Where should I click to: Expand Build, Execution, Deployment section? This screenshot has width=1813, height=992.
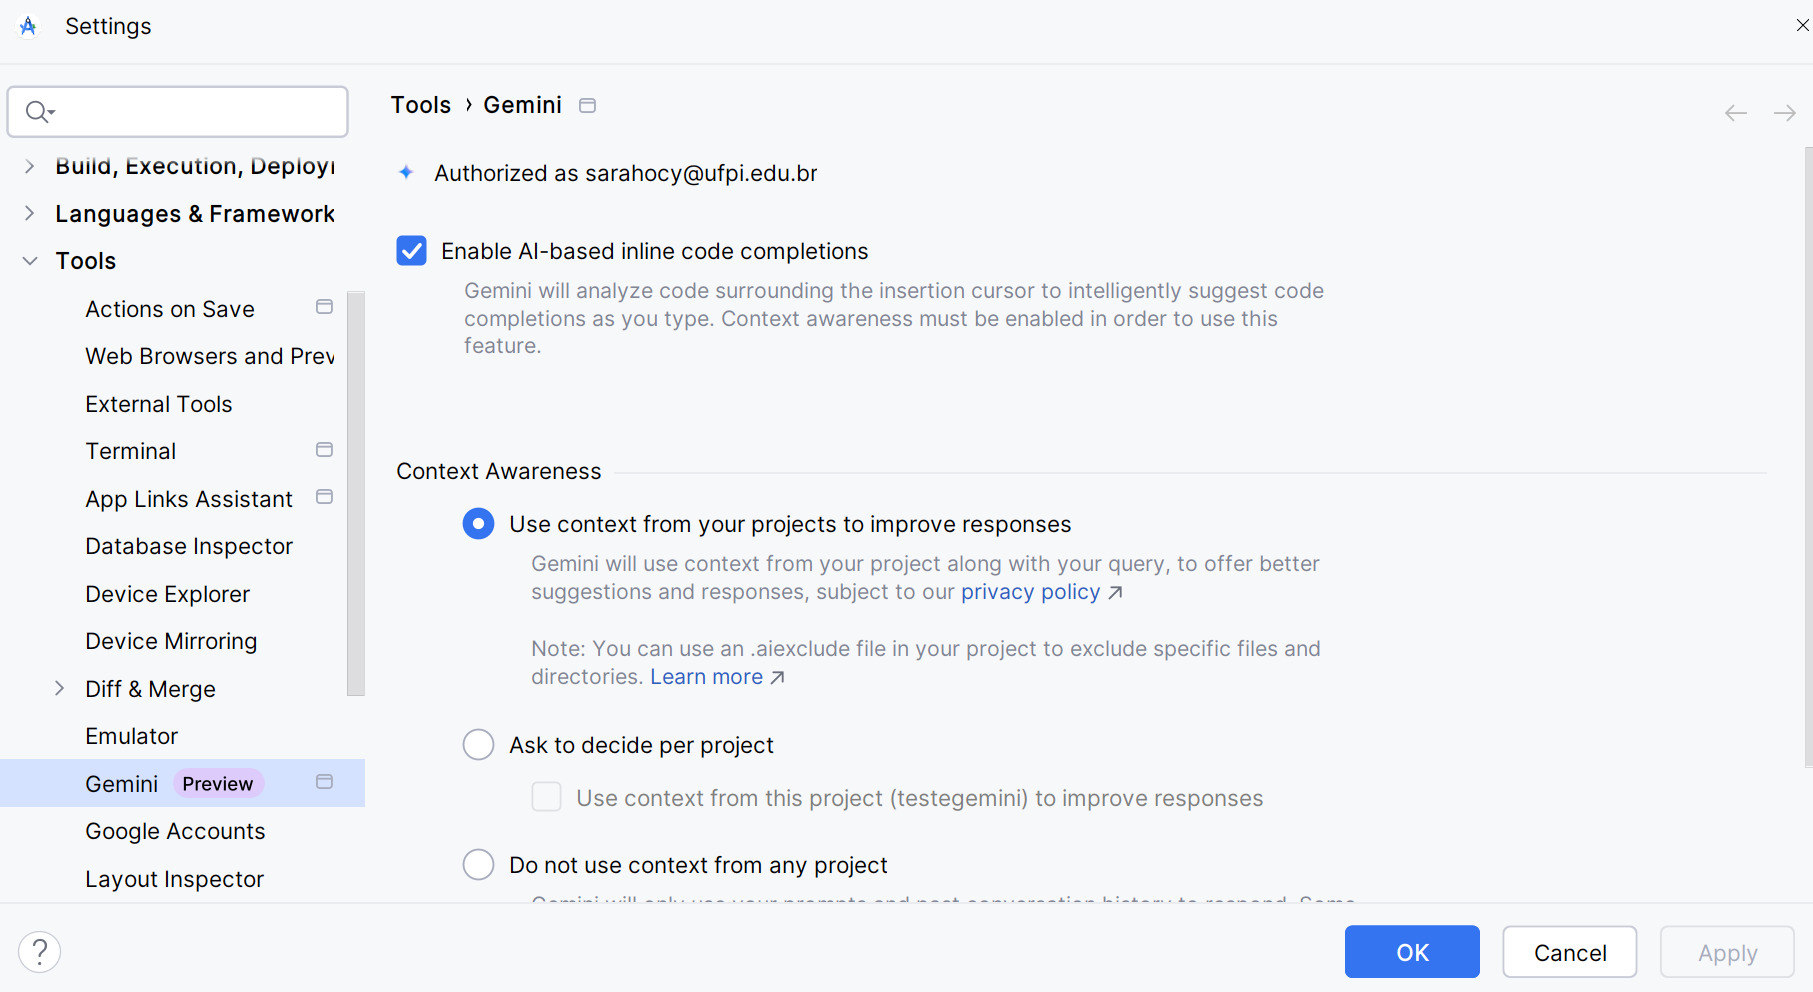coord(30,166)
